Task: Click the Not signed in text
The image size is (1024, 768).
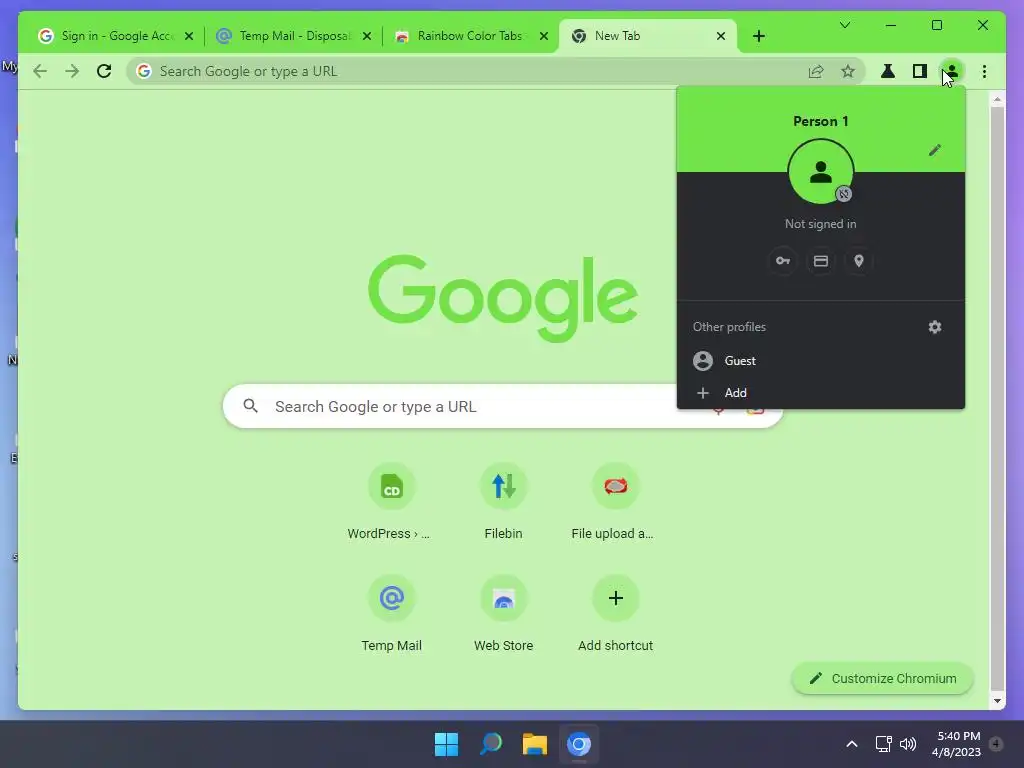Action: point(821,224)
